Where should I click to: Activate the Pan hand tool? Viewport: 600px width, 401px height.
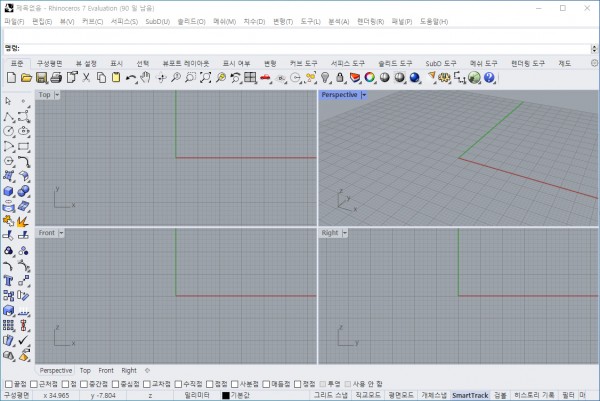point(145,78)
